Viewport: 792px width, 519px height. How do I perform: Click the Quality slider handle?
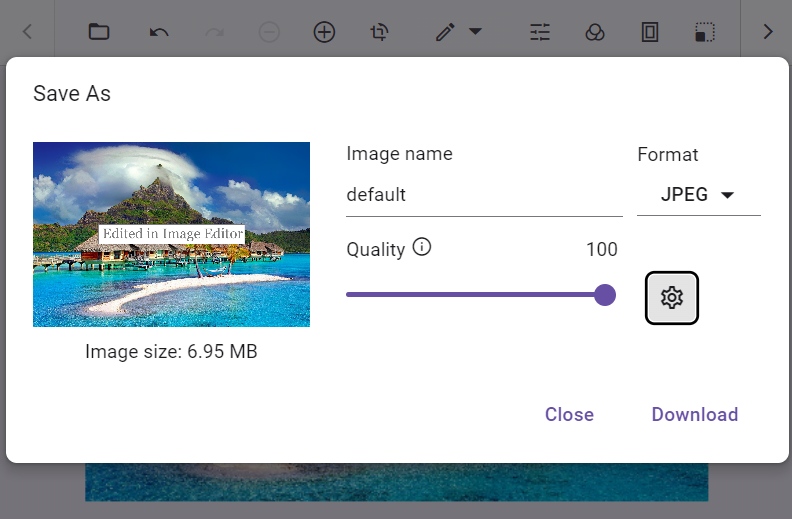604,295
